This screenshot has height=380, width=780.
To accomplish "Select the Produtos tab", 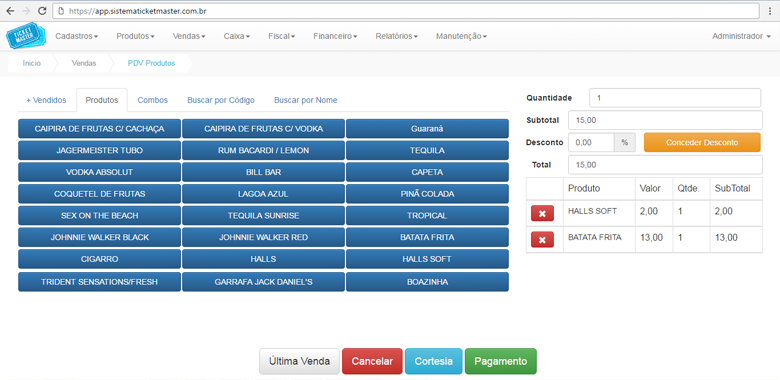I will [102, 100].
